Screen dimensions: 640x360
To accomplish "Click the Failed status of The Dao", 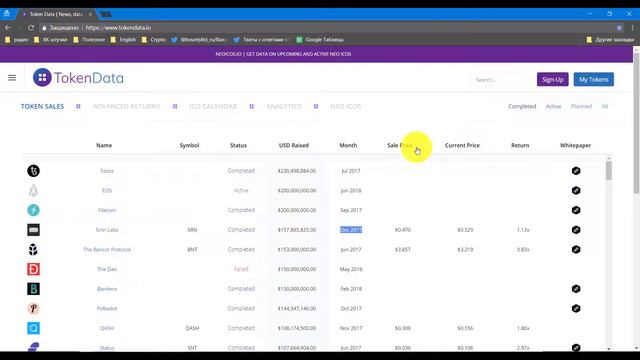I will [x=241, y=269].
